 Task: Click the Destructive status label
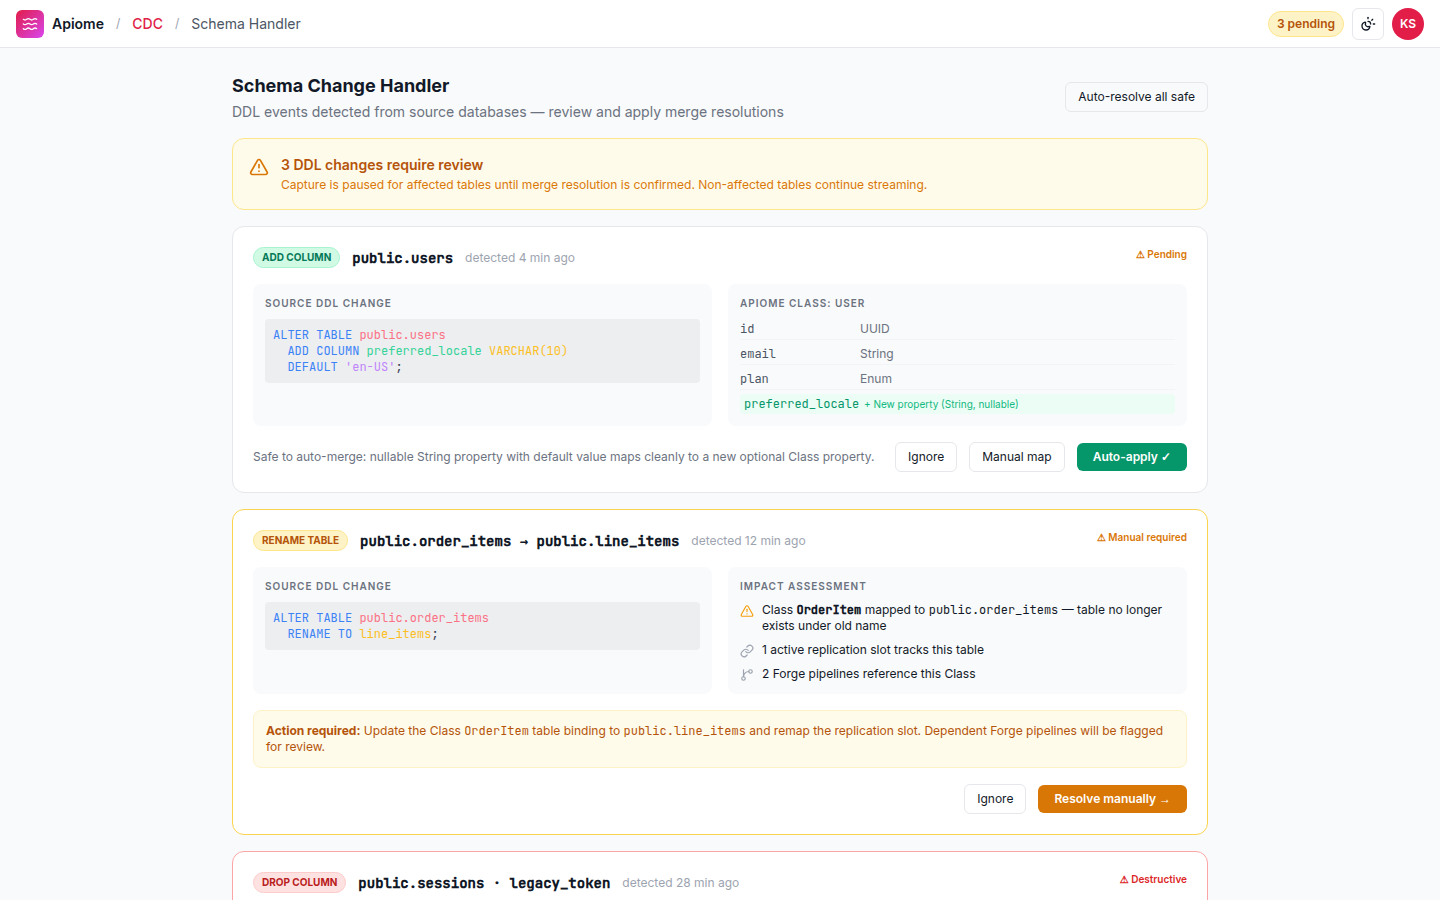1153,880
